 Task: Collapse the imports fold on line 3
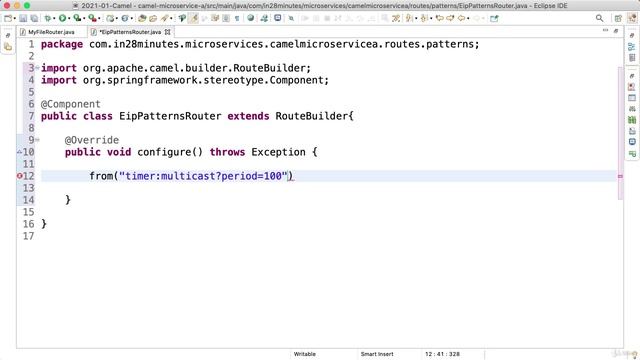click(x=38, y=68)
